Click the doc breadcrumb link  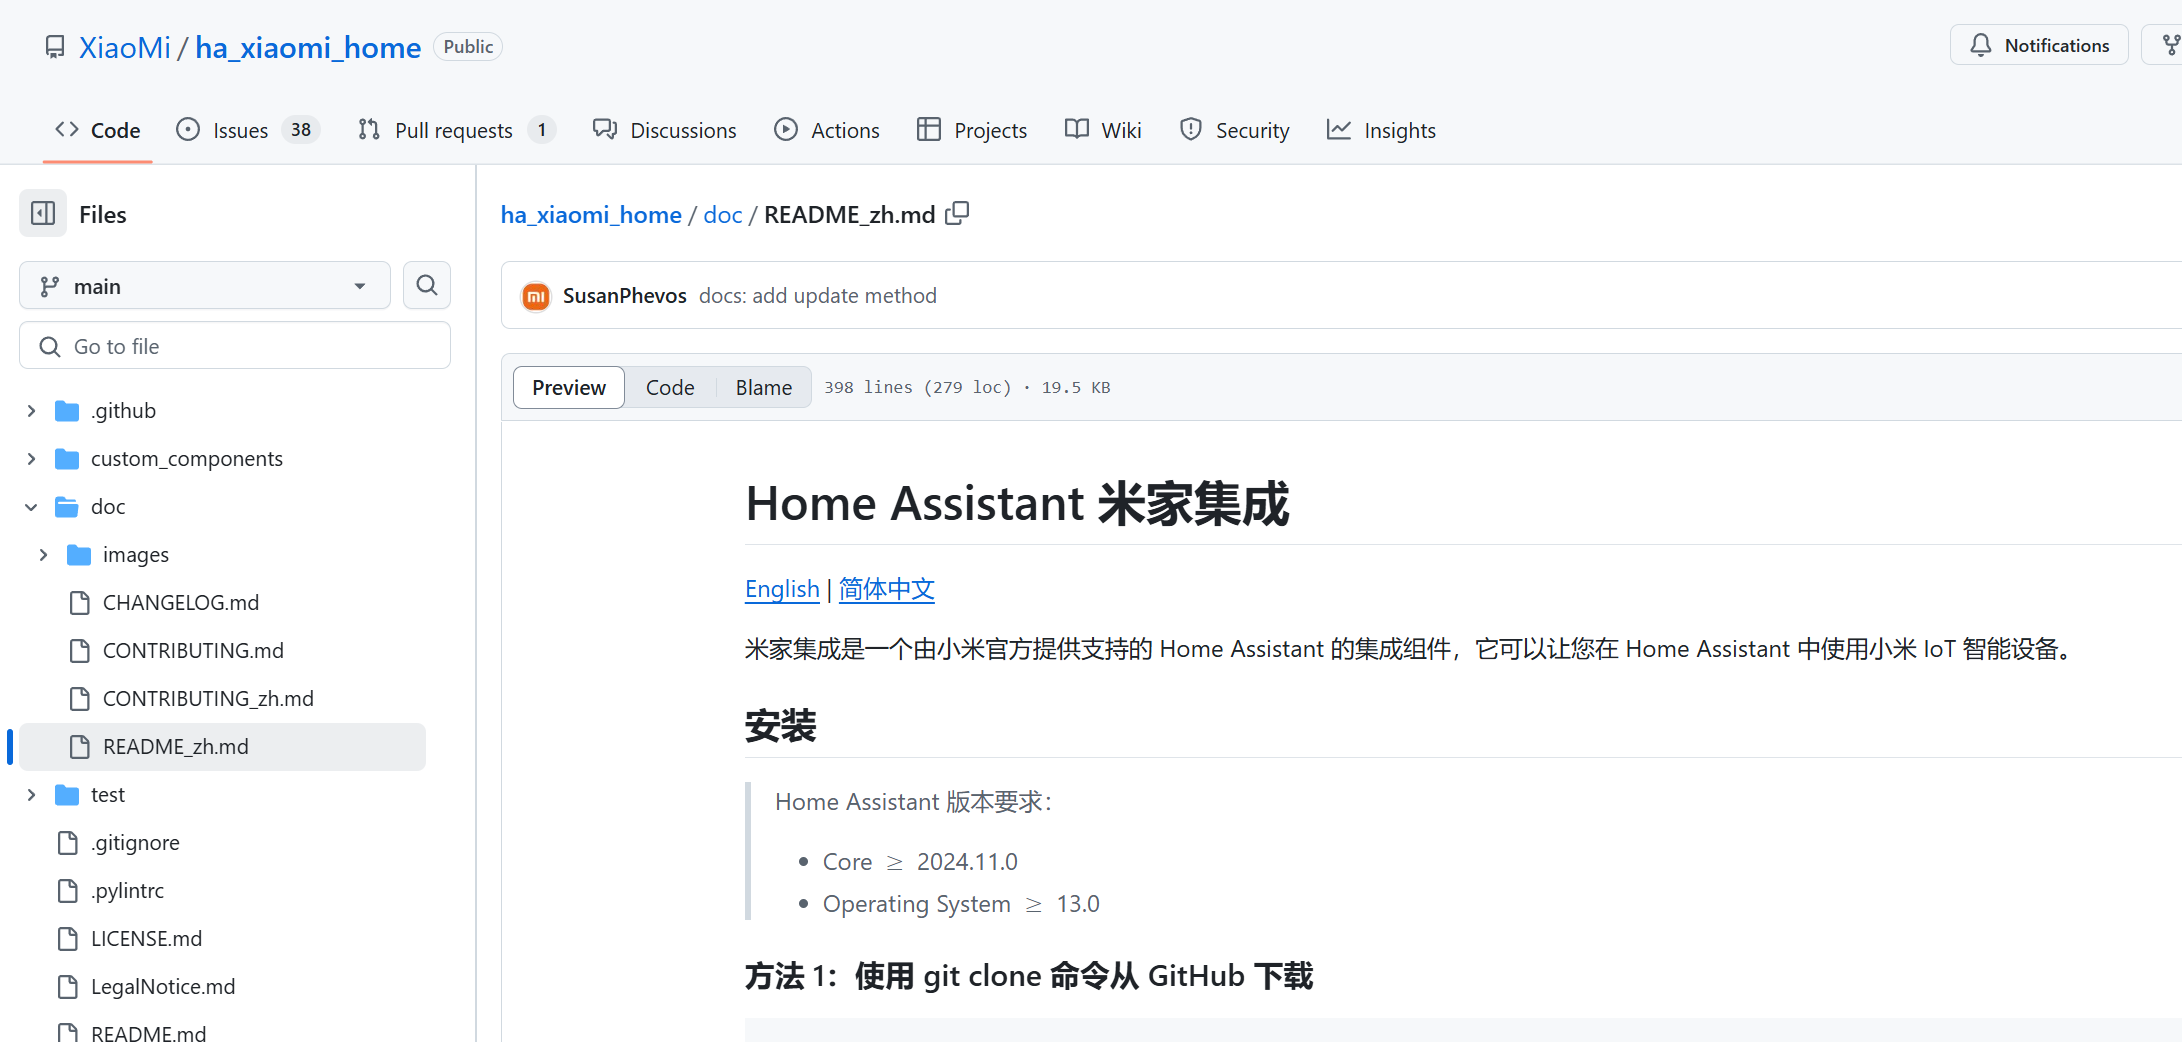click(722, 215)
